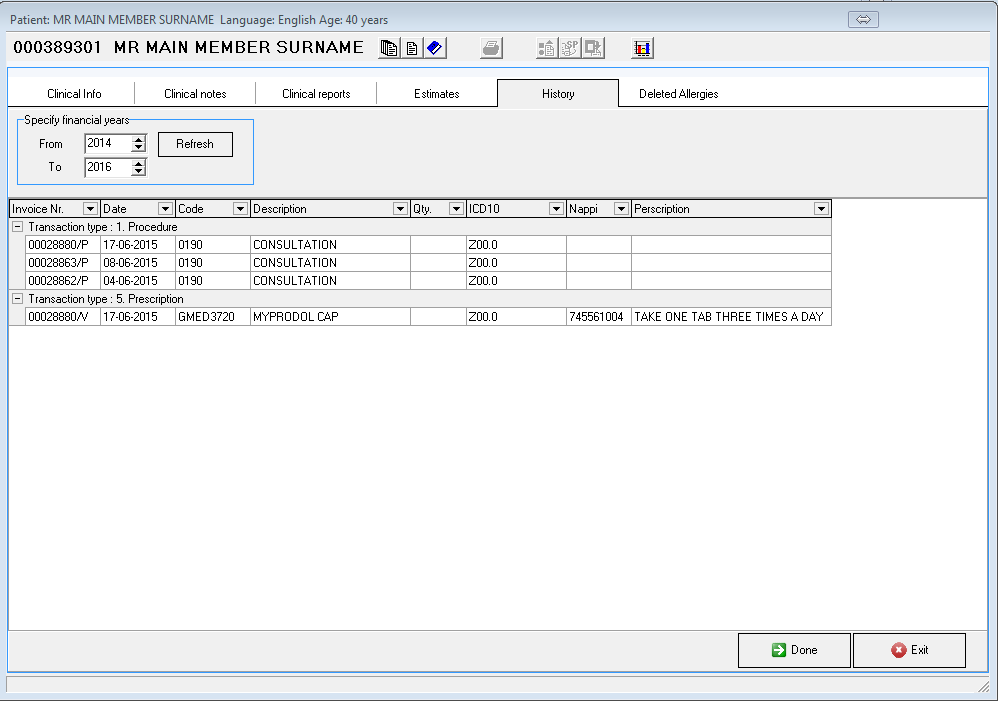Image resolution: width=998 pixels, height=701 pixels.
Task: Click the stacked multiple-pages documents icon
Action: point(389,48)
